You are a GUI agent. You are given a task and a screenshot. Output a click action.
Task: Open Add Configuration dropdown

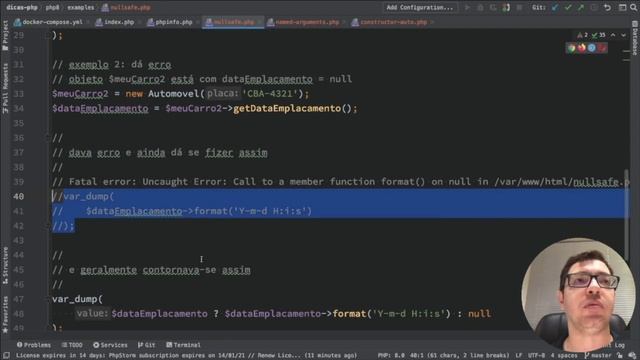coord(420,7)
